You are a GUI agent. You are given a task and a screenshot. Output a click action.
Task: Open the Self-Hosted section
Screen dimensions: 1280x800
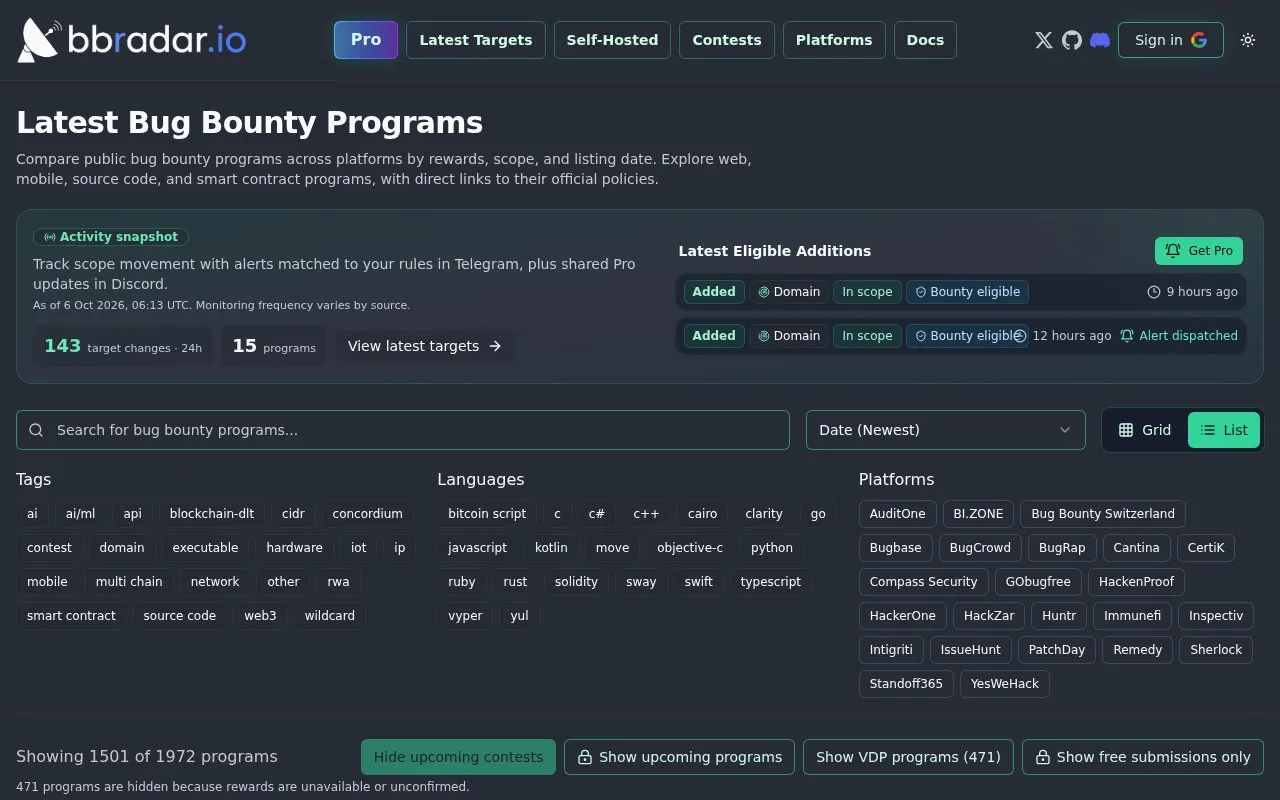612,40
